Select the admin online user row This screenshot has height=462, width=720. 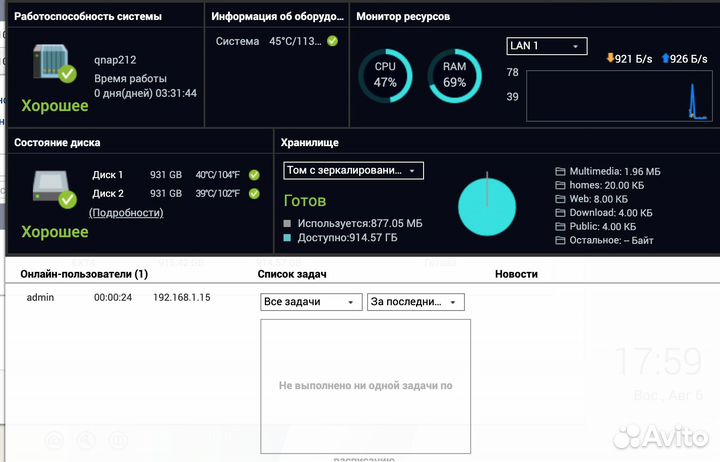(118, 298)
